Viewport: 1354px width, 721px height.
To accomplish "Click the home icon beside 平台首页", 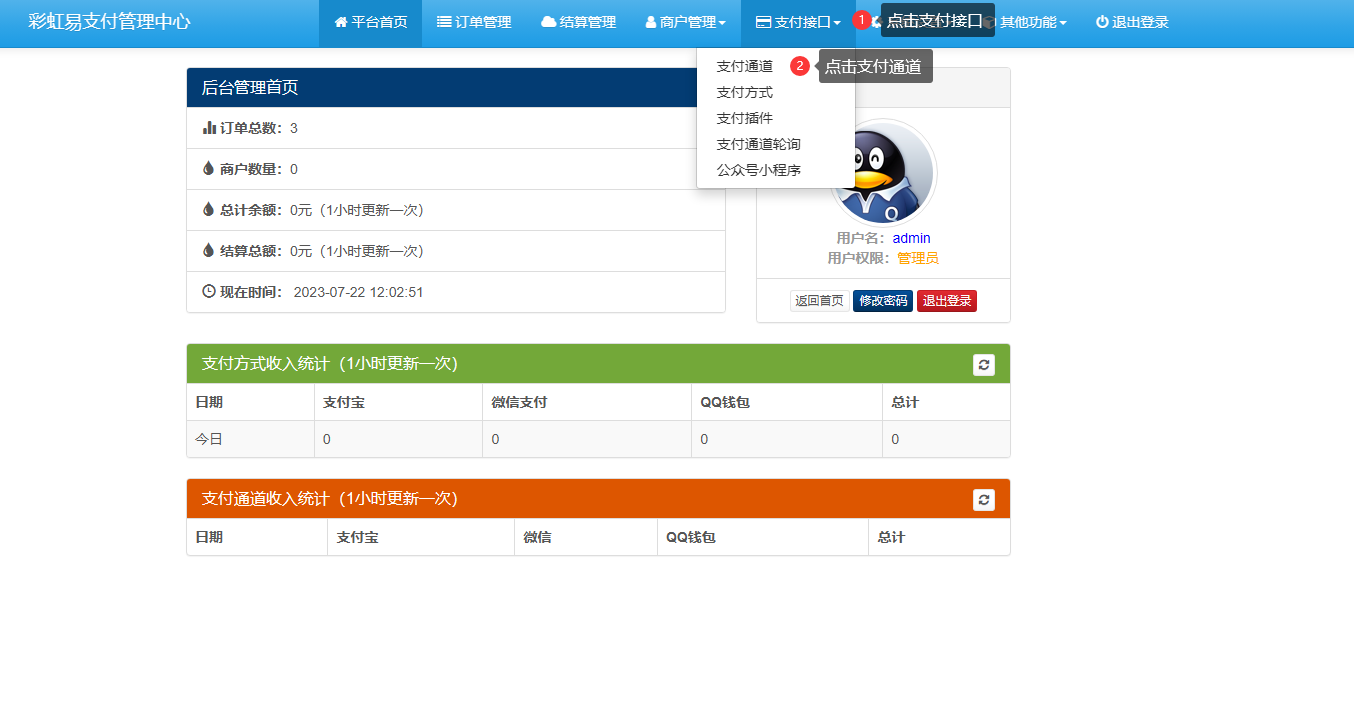I will point(341,22).
